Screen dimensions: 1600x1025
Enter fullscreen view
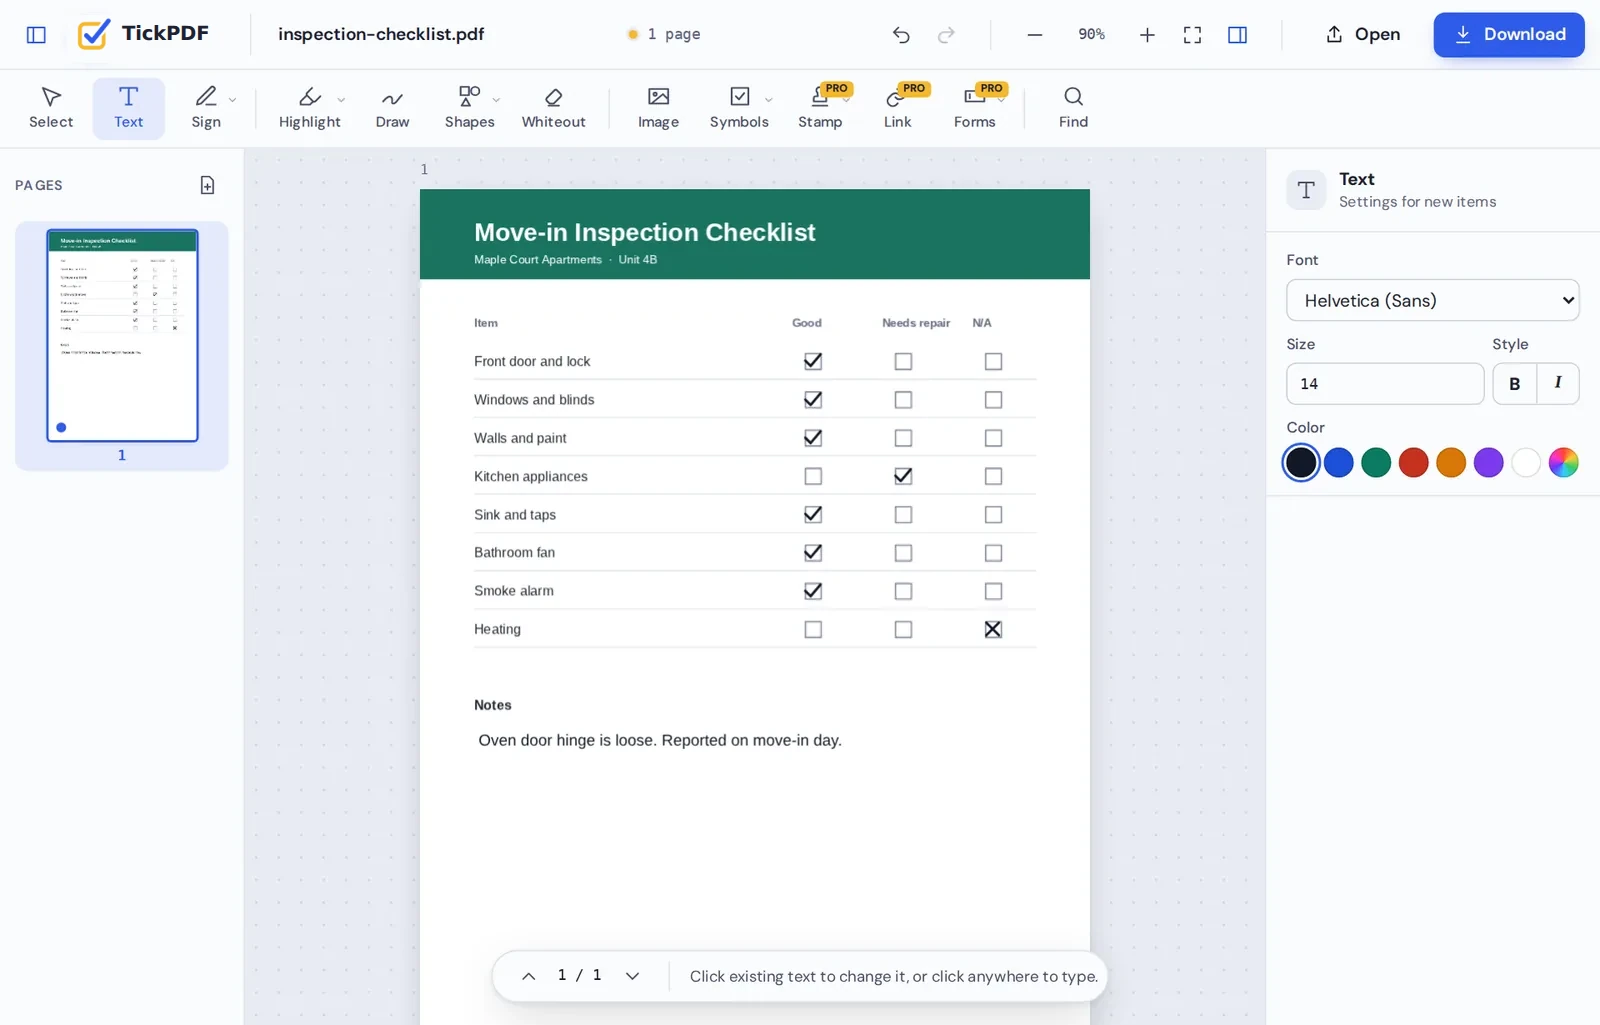click(1192, 35)
